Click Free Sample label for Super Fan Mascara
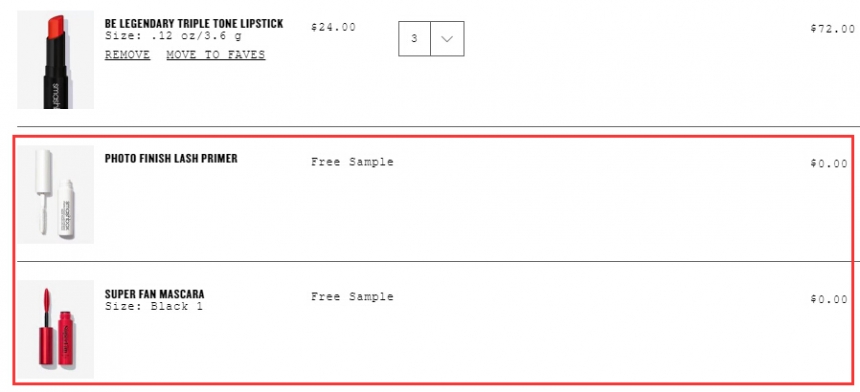The image size is (860, 392). (352, 297)
